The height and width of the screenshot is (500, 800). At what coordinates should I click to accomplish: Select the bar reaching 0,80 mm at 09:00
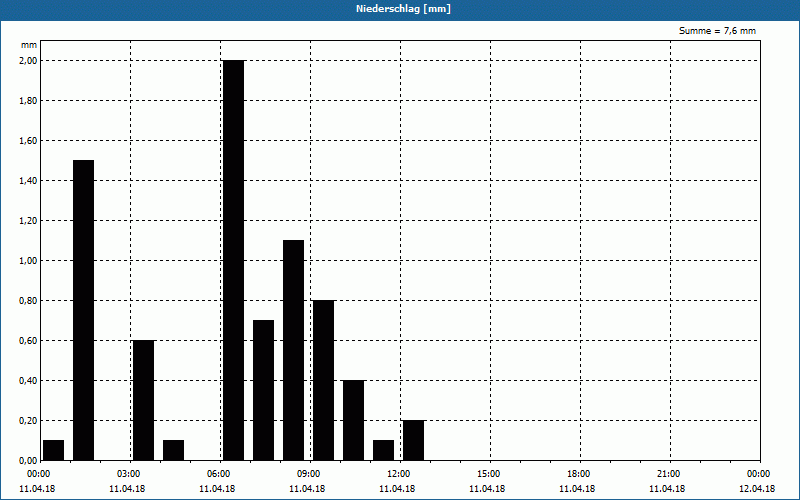(323, 380)
